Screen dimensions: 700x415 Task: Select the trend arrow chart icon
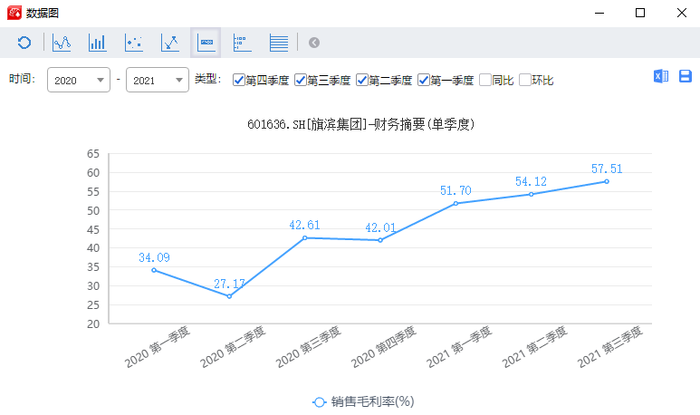pos(170,43)
